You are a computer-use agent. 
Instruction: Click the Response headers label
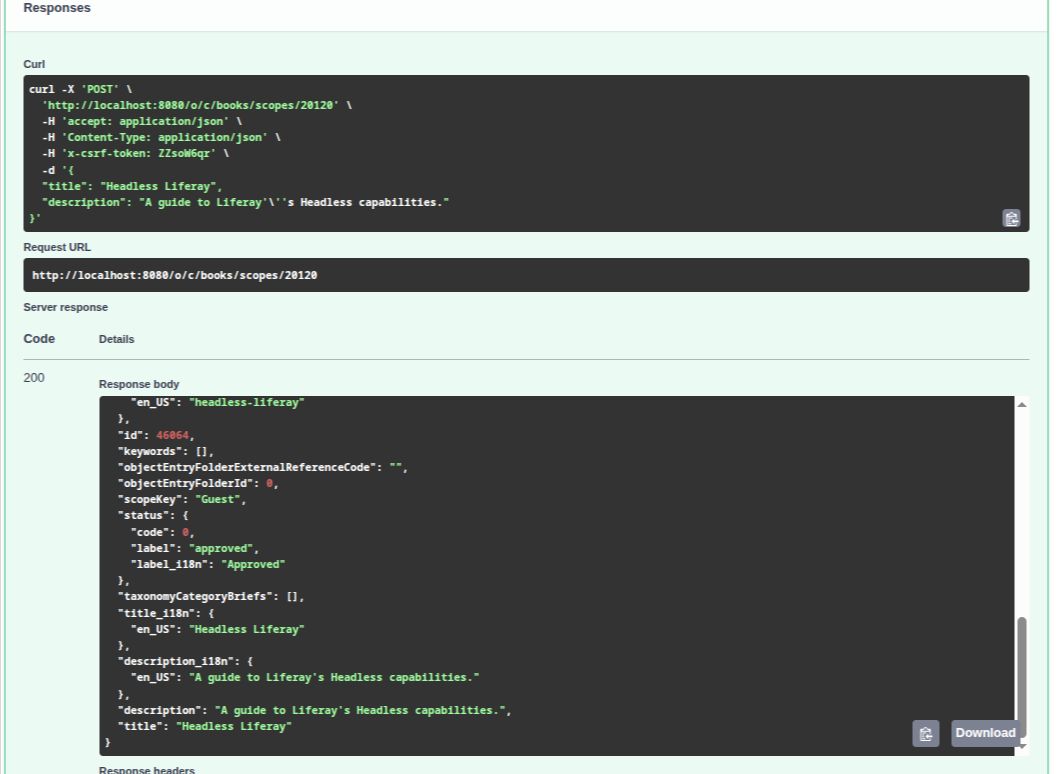click(x=146, y=770)
